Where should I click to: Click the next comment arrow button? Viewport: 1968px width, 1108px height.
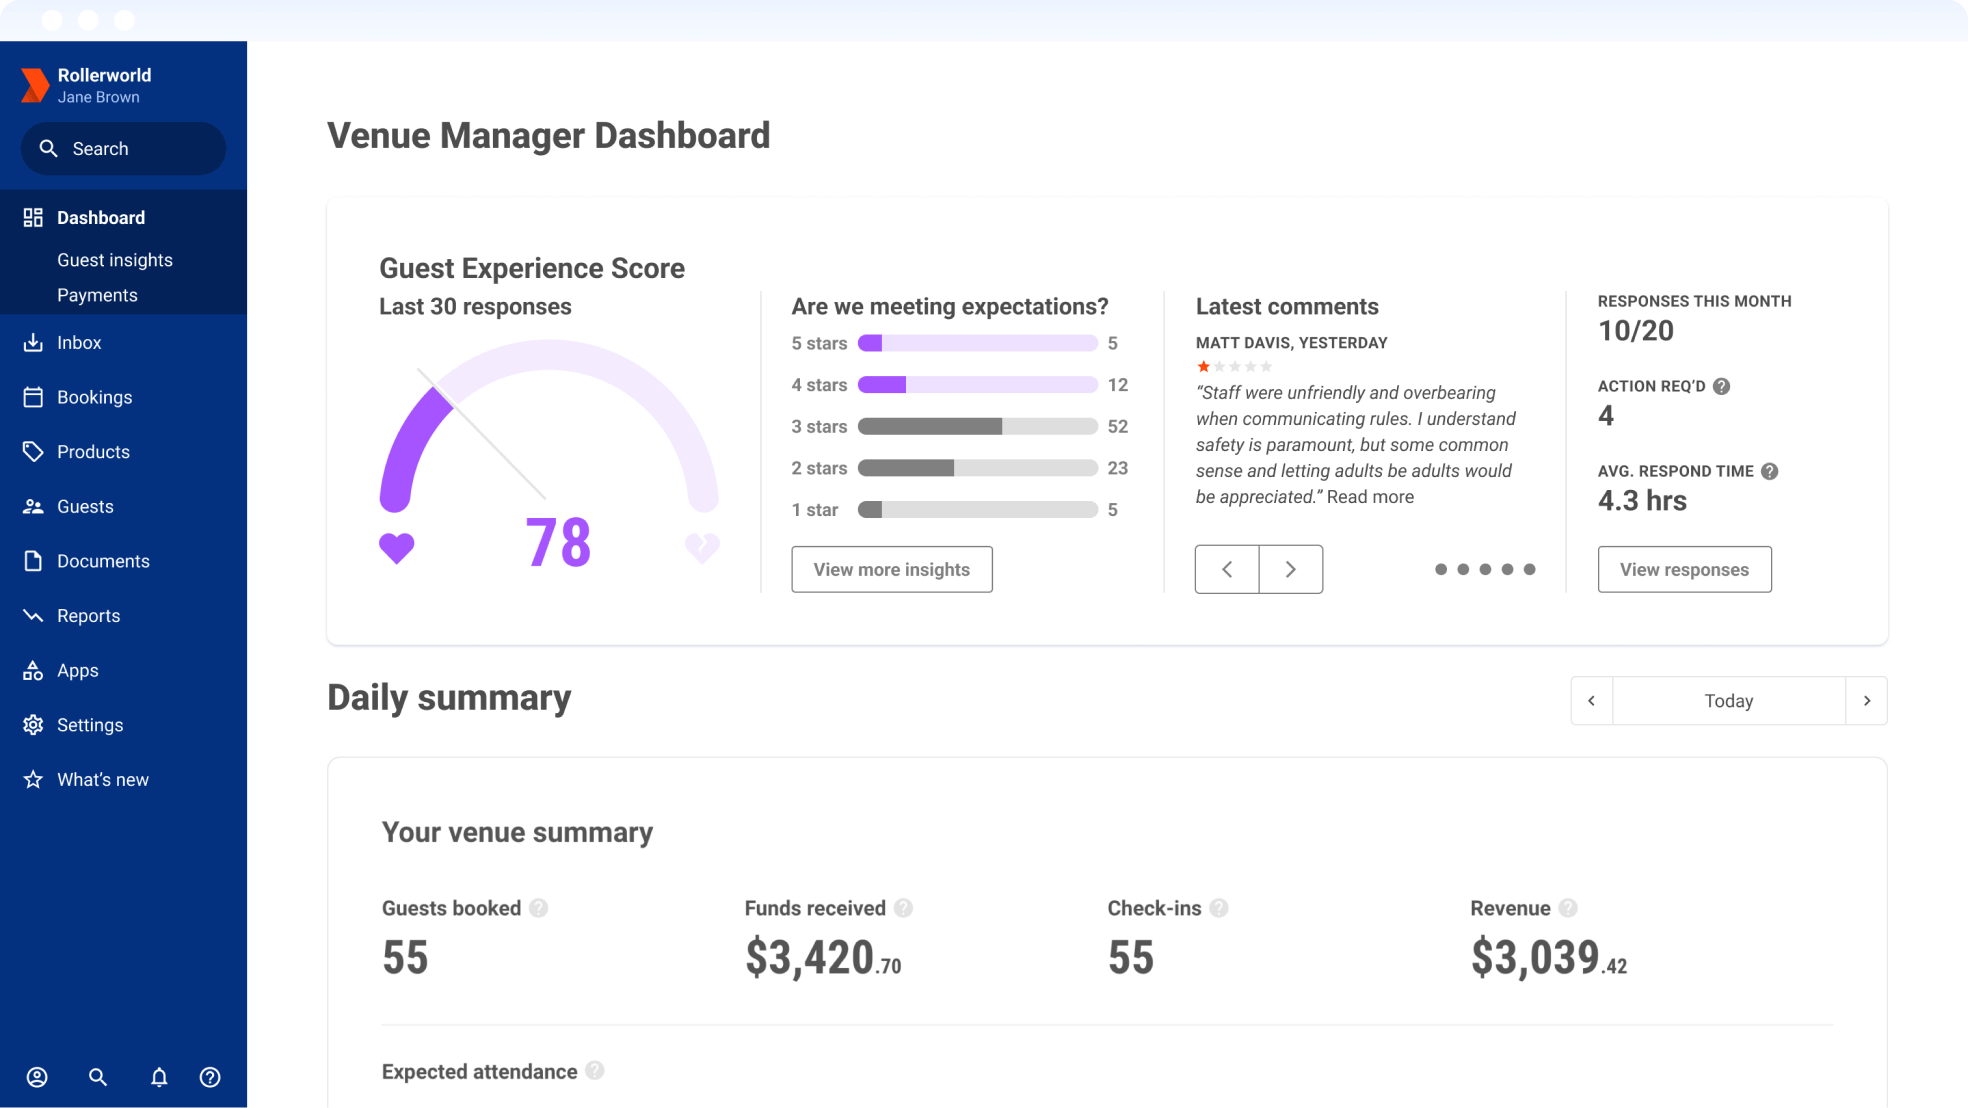(1289, 569)
